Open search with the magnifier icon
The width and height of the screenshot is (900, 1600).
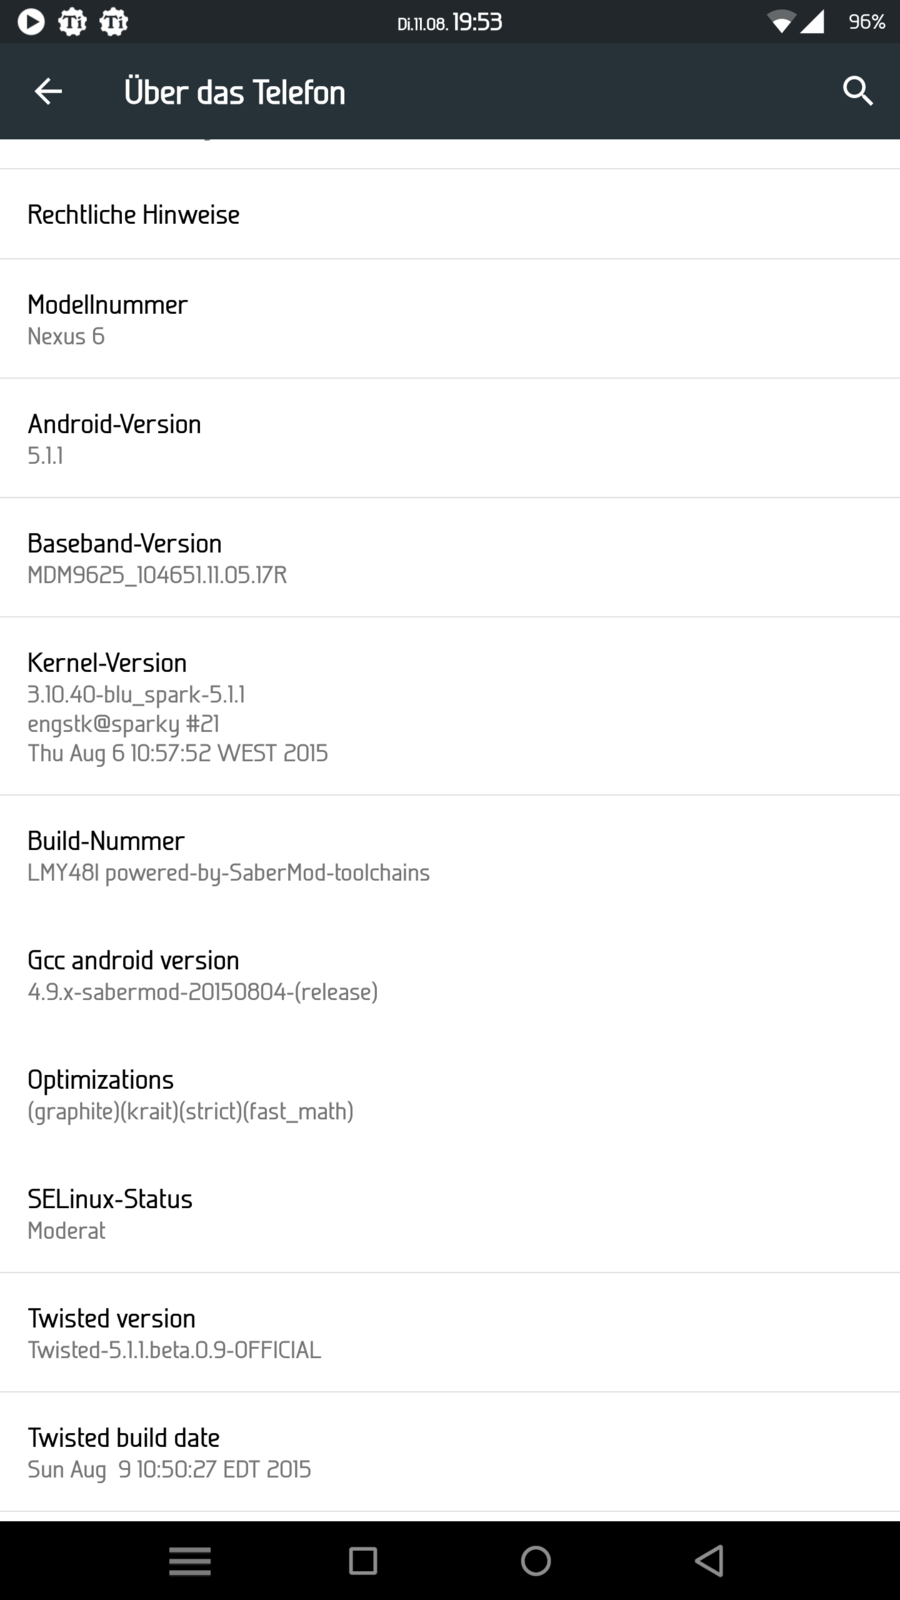[x=857, y=92]
